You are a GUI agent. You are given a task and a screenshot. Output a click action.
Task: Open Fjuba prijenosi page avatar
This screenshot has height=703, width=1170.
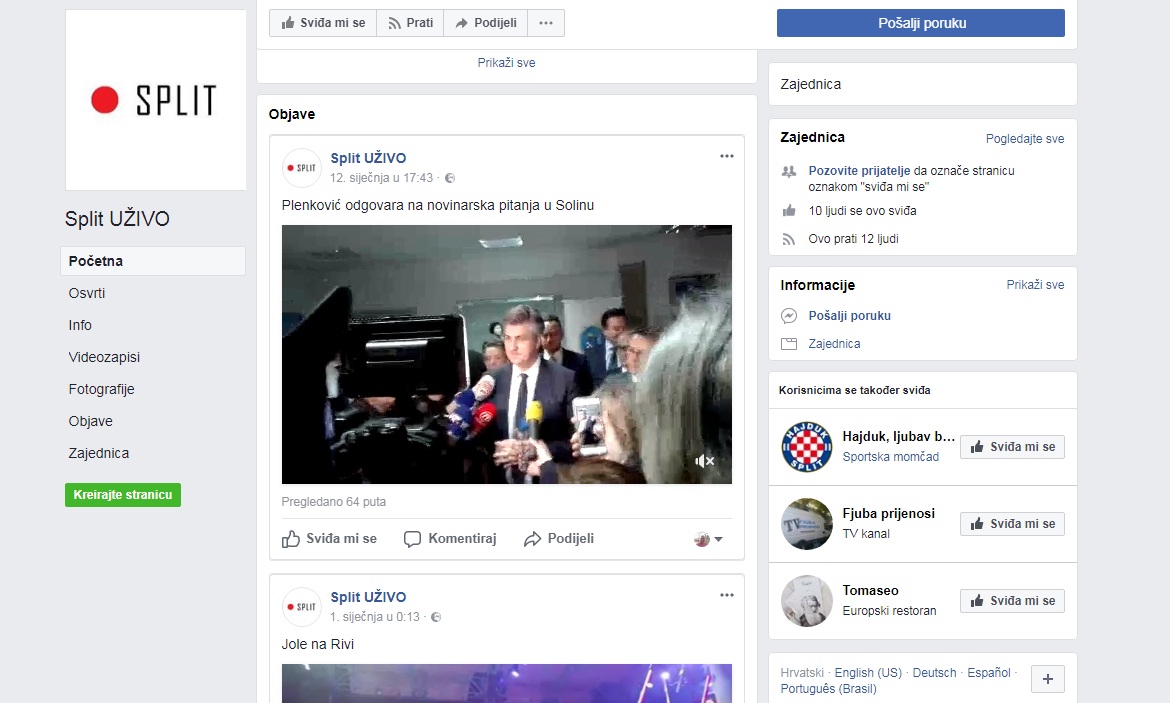coord(806,524)
